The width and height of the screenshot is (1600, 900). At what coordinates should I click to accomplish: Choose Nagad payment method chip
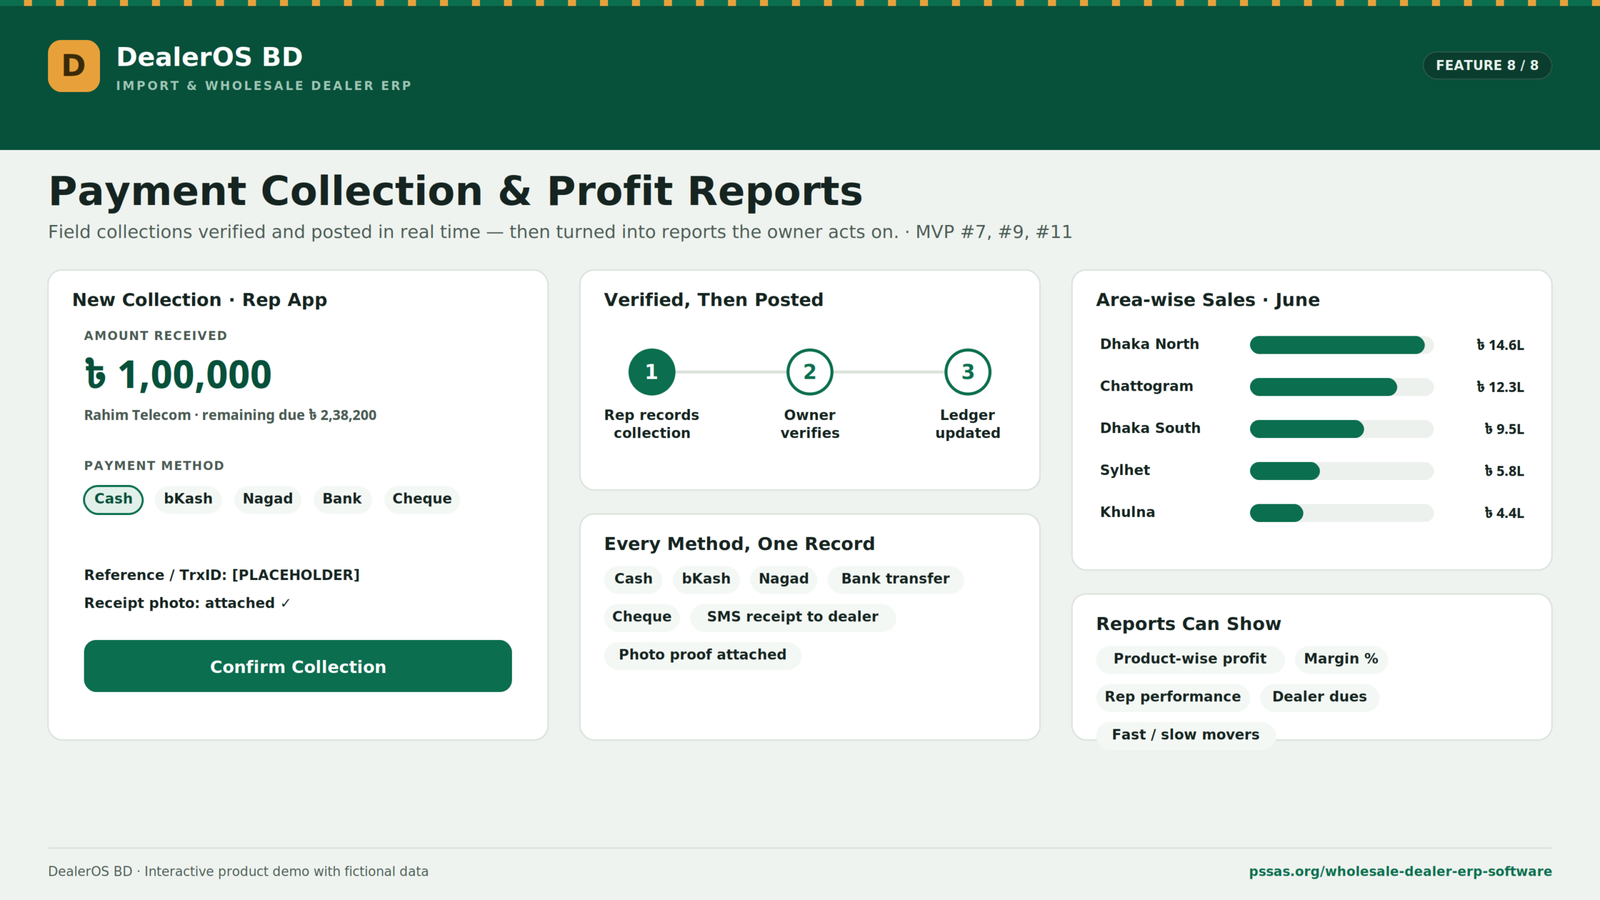(x=268, y=499)
